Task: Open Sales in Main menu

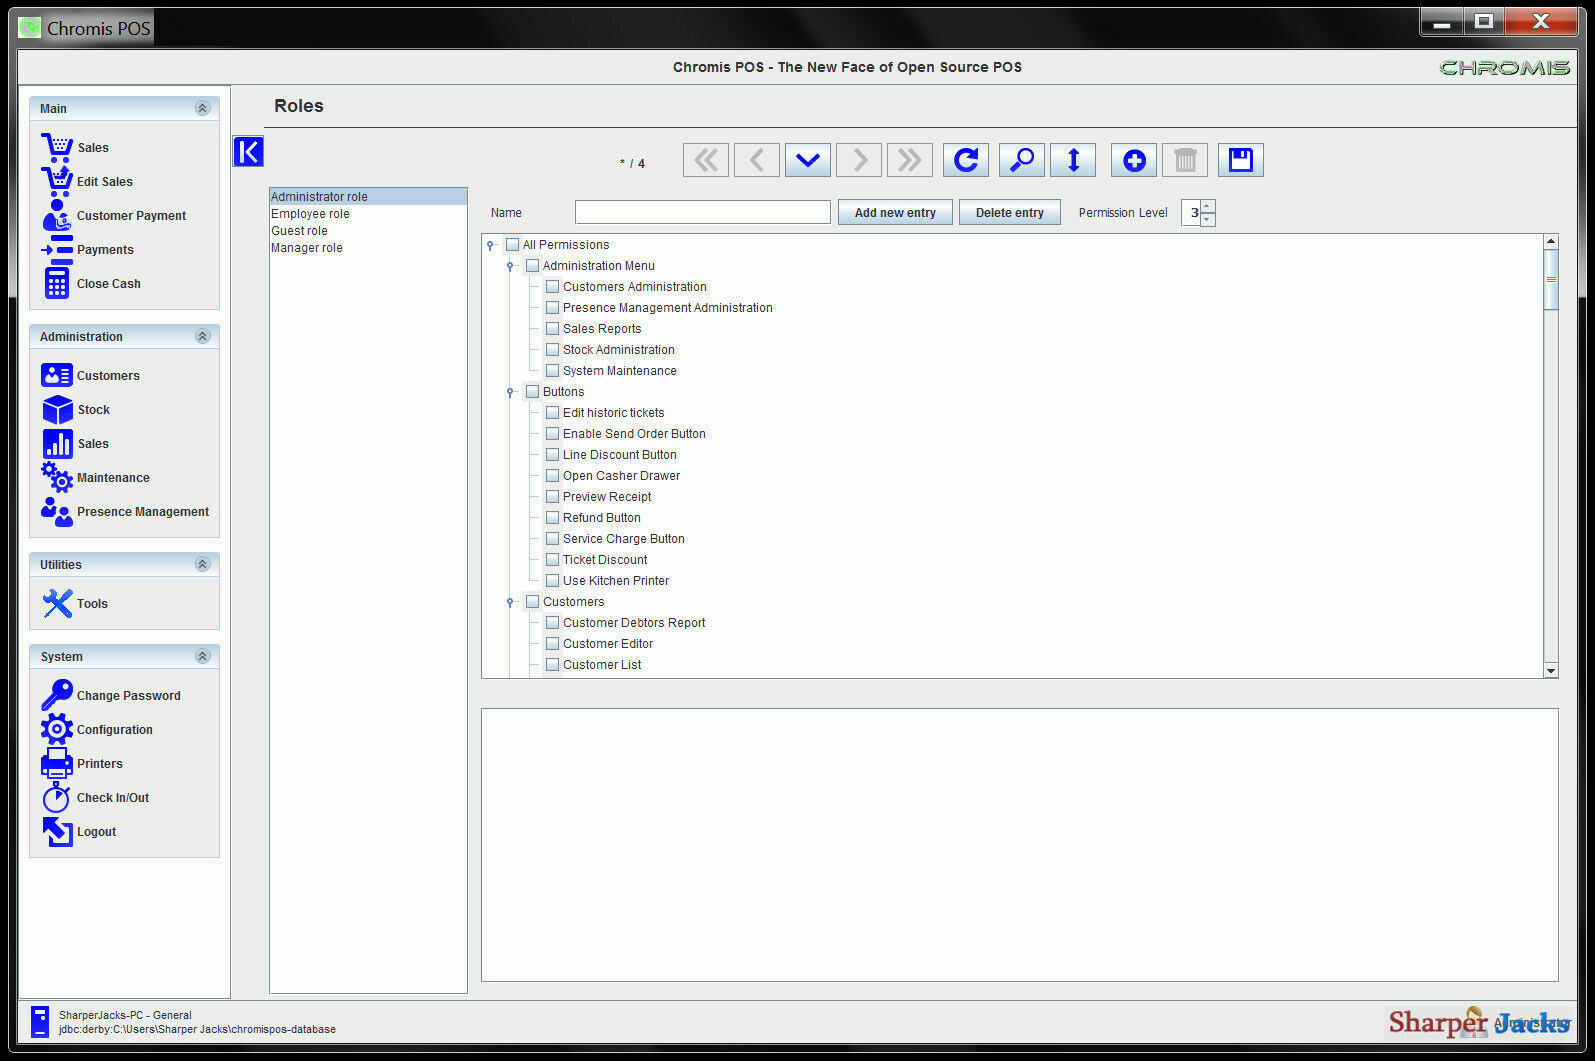Action: (x=75, y=147)
